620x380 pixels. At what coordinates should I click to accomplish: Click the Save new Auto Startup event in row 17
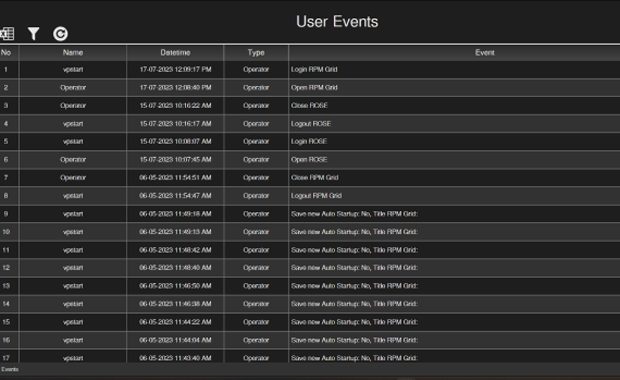354,358
